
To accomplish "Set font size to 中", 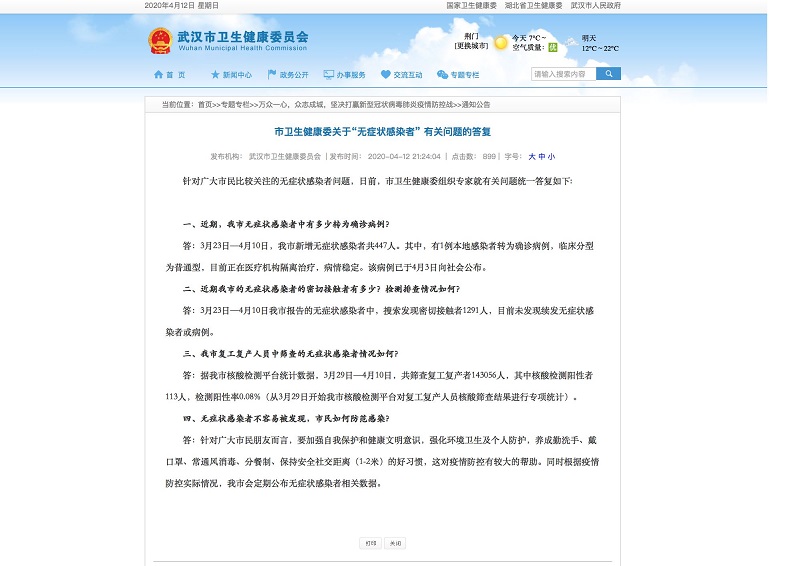I will [542, 157].
